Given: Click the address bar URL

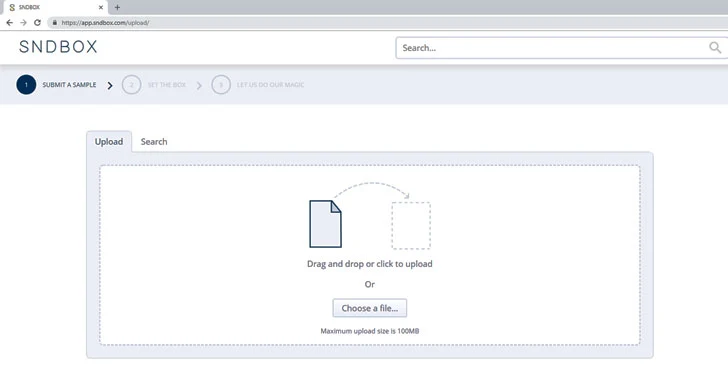Looking at the screenshot, I should pos(105,22).
